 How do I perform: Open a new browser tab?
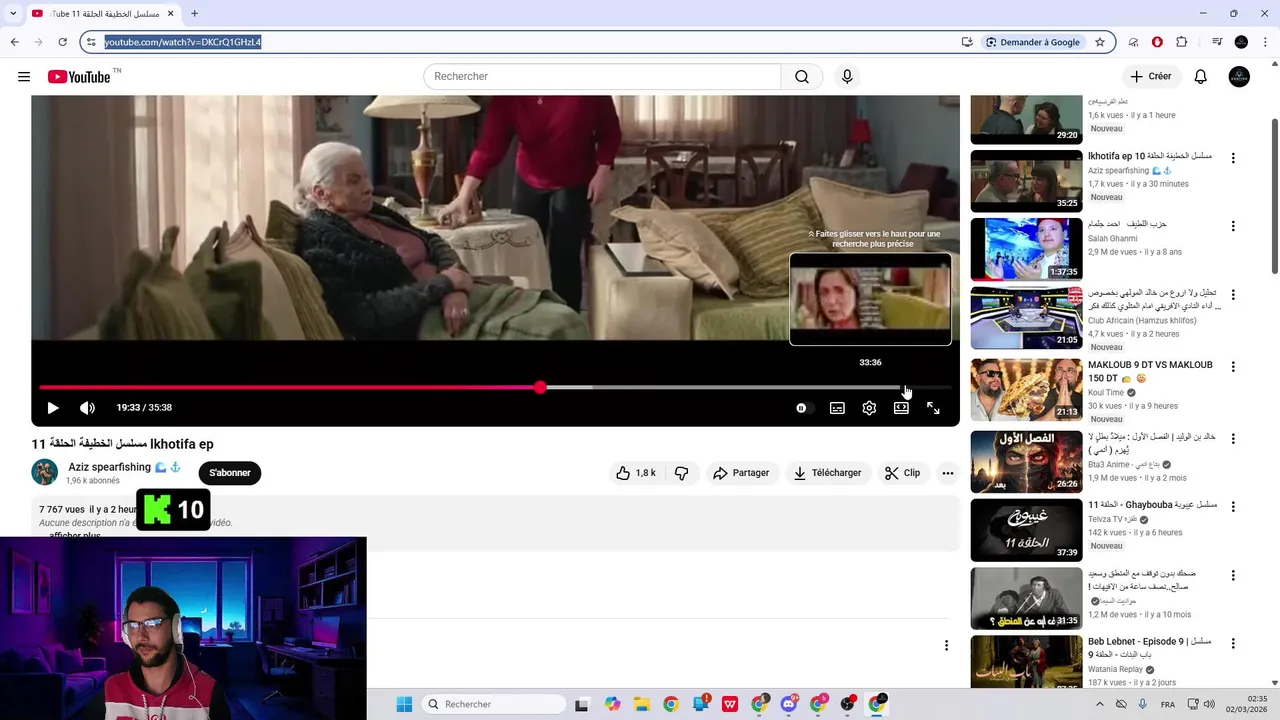[194, 14]
